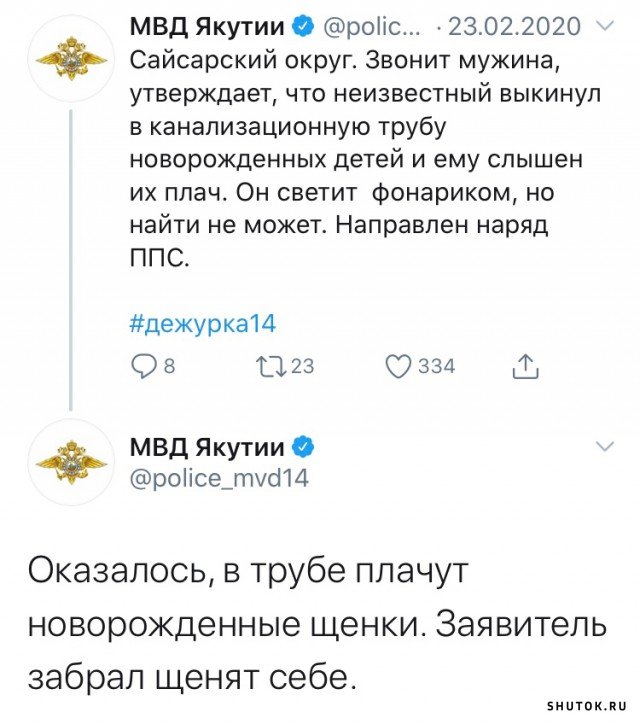Open the #дежурка14 hashtag link
The height and width of the screenshot is (724, 640).
point(203,324)
